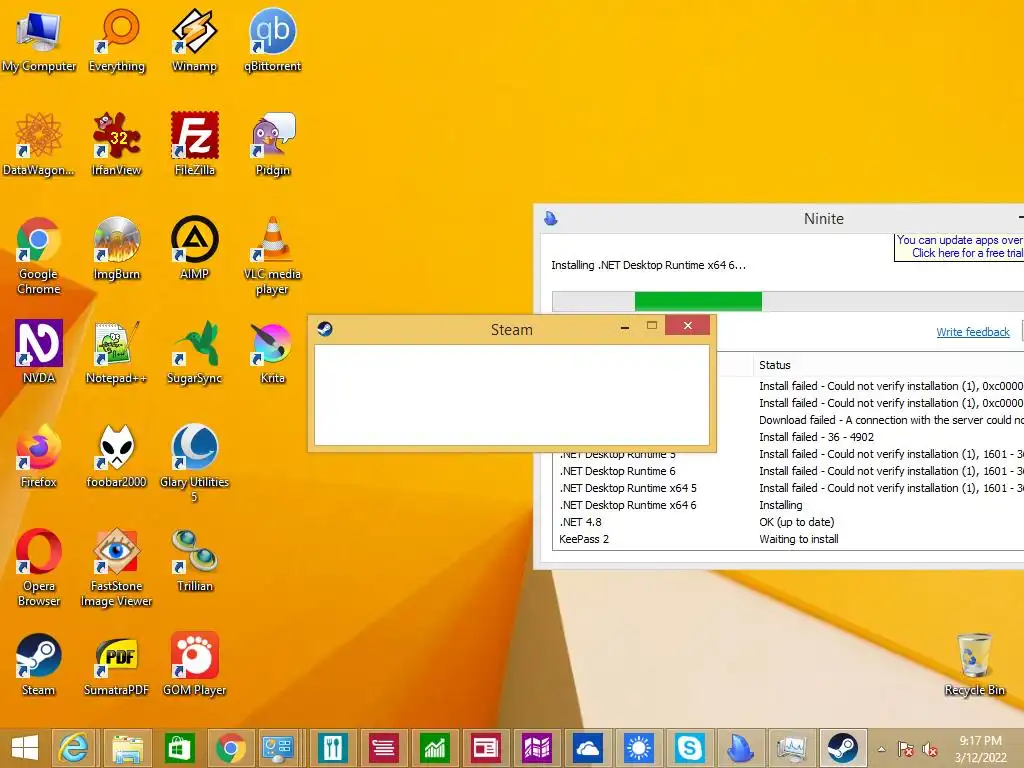
Task: Launch SumatraPDF from the desktop
Action: point(116,664)
